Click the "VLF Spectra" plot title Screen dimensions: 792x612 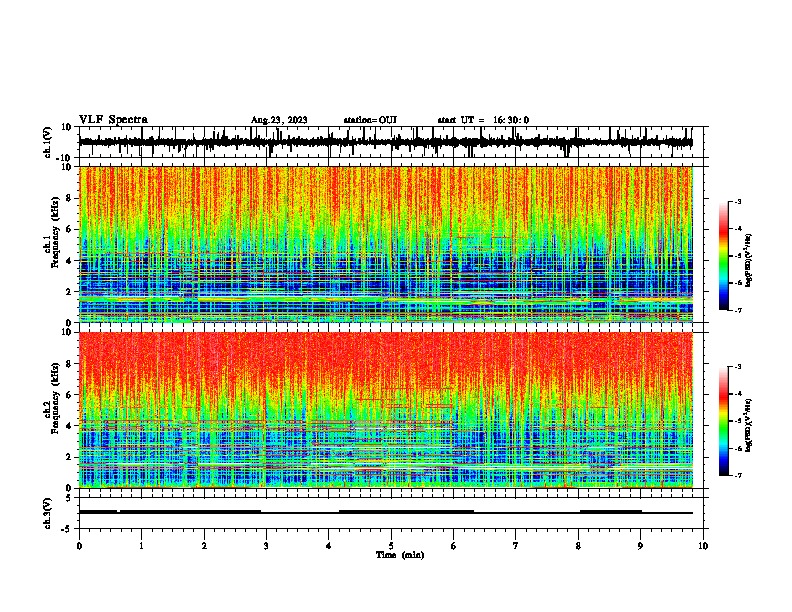click(x=113, y=120)
